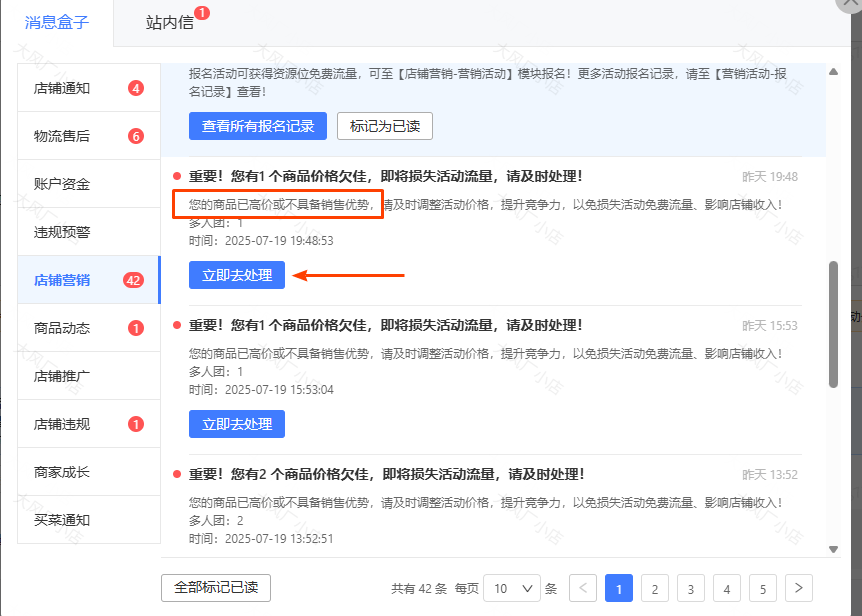Screen dimensions: 862x616
Task: Open 店铺通知 category in sidebar
Action: point(62,88)
